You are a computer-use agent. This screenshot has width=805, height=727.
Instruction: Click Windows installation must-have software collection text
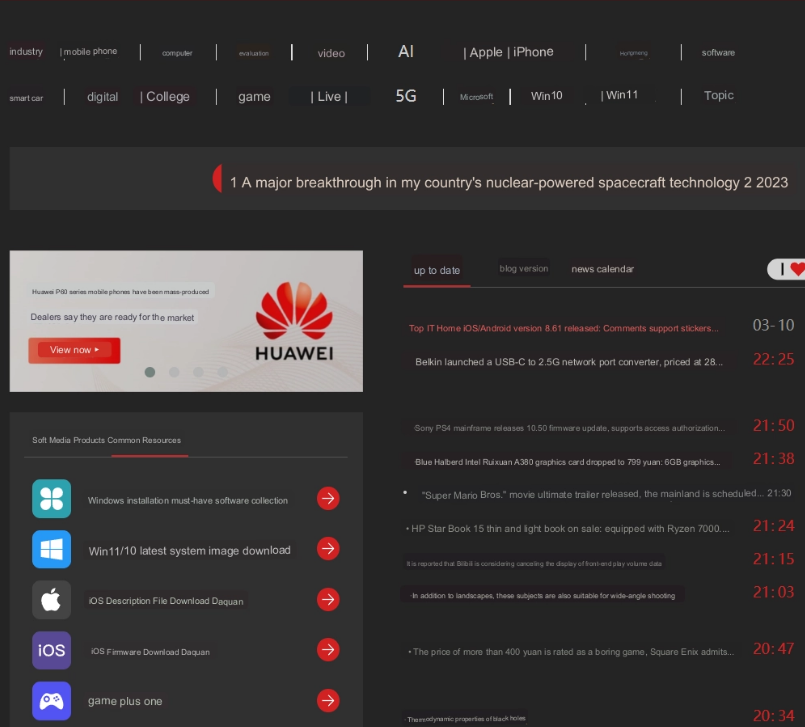coord(187,501)
